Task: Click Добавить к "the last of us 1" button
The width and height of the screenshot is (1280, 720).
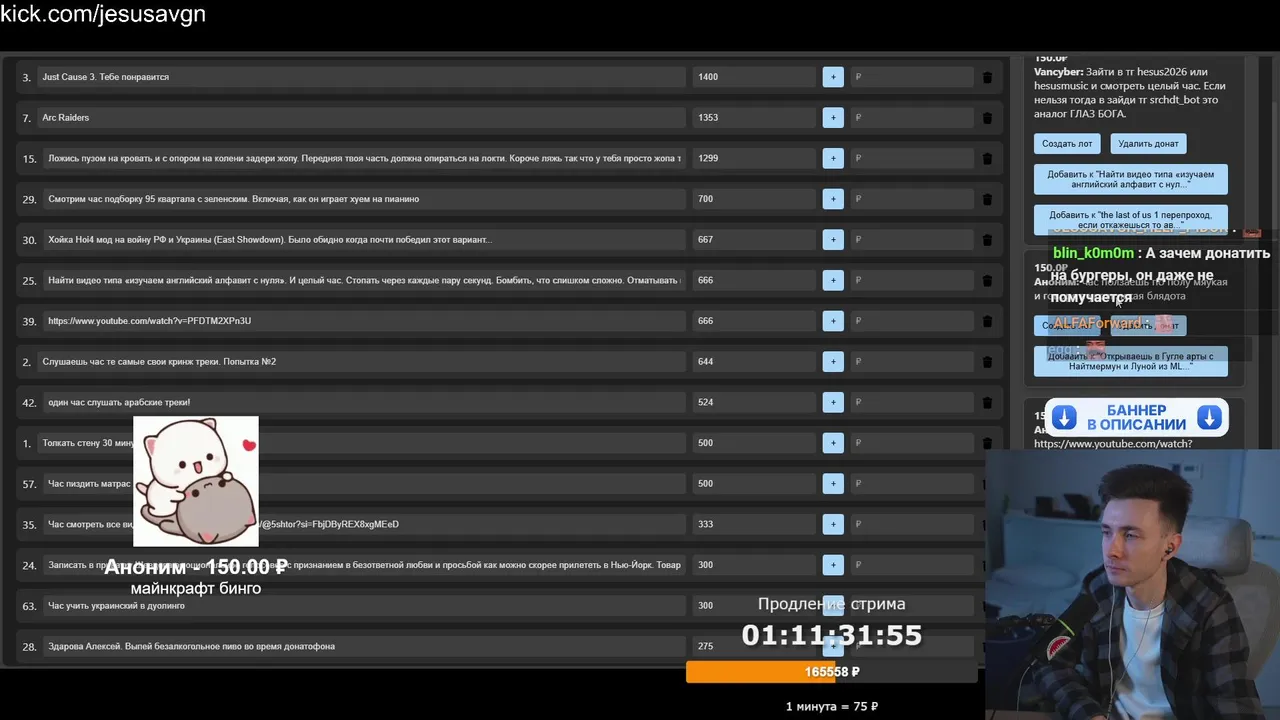Action: click(x=1130, y=220)
